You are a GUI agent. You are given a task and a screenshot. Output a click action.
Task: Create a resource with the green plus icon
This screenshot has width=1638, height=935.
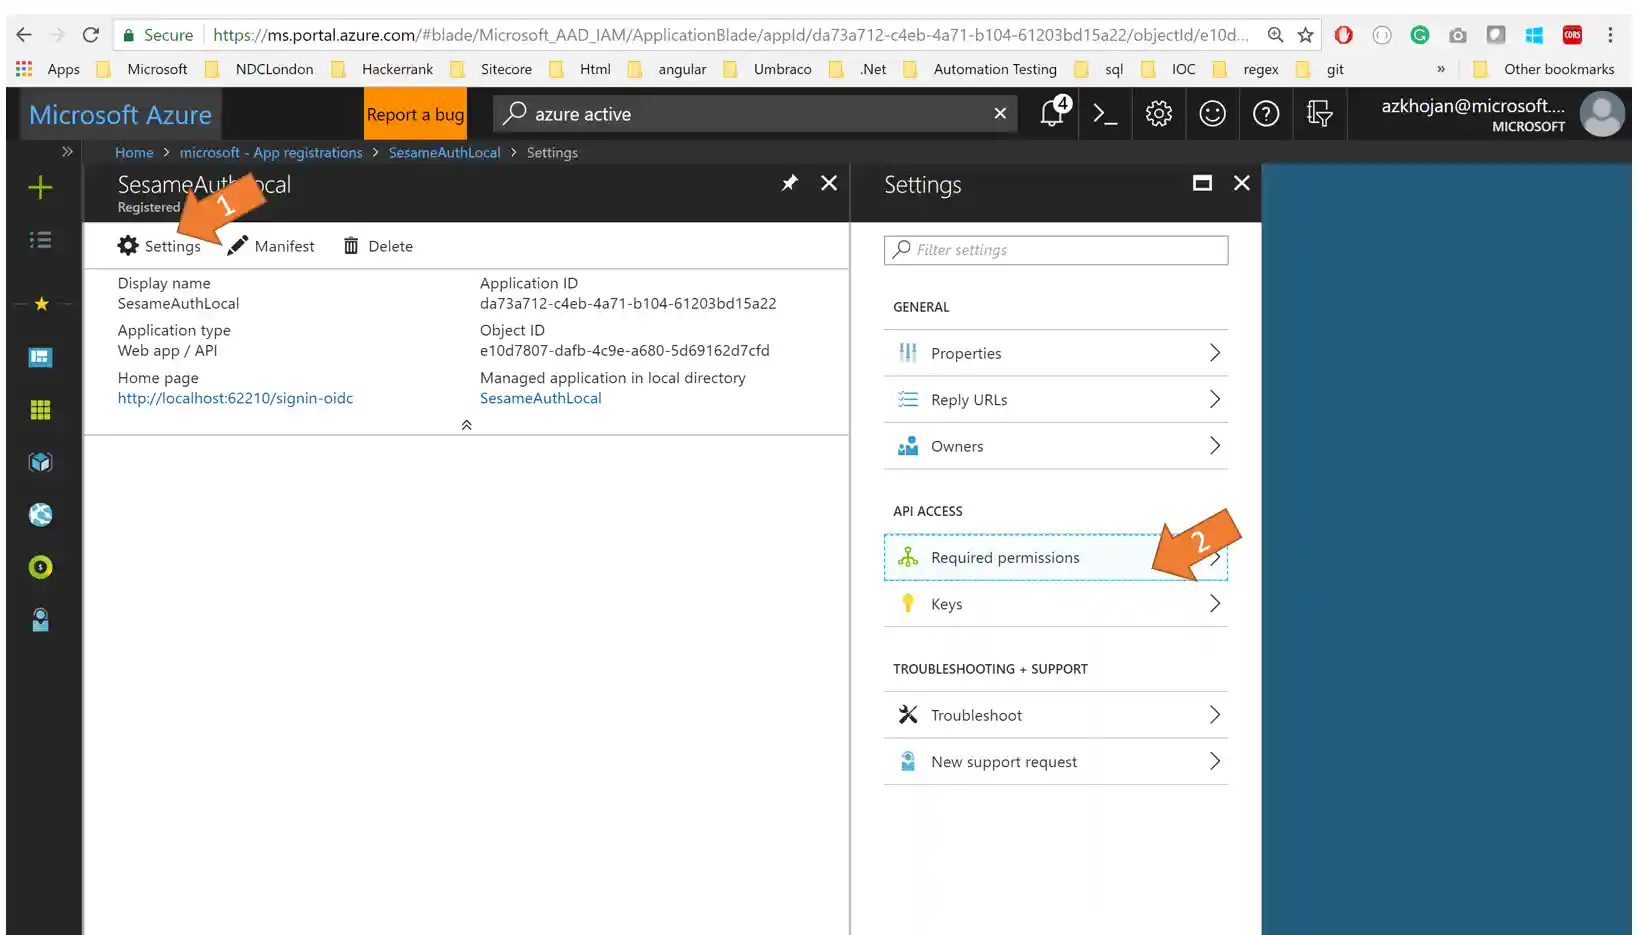point(40,187)
